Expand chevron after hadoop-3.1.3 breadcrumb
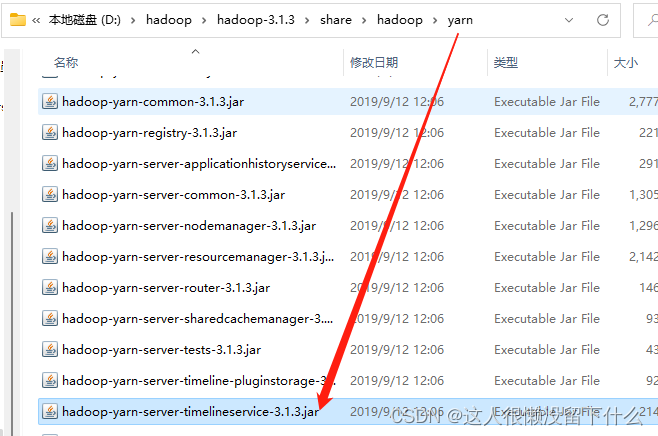Viewport: 658px width, 436px height. [307, 20]
